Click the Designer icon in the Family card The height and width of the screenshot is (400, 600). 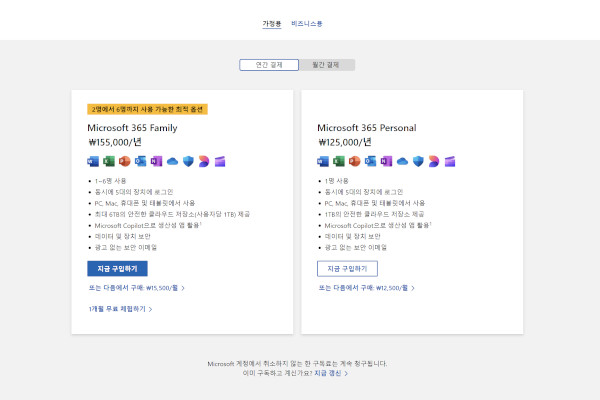point(204,161)
